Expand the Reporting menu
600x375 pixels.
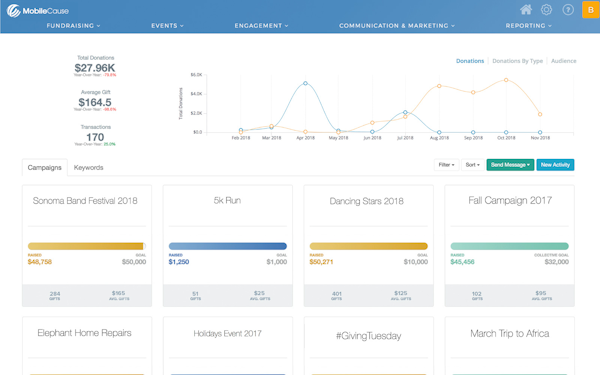[528, 26]
